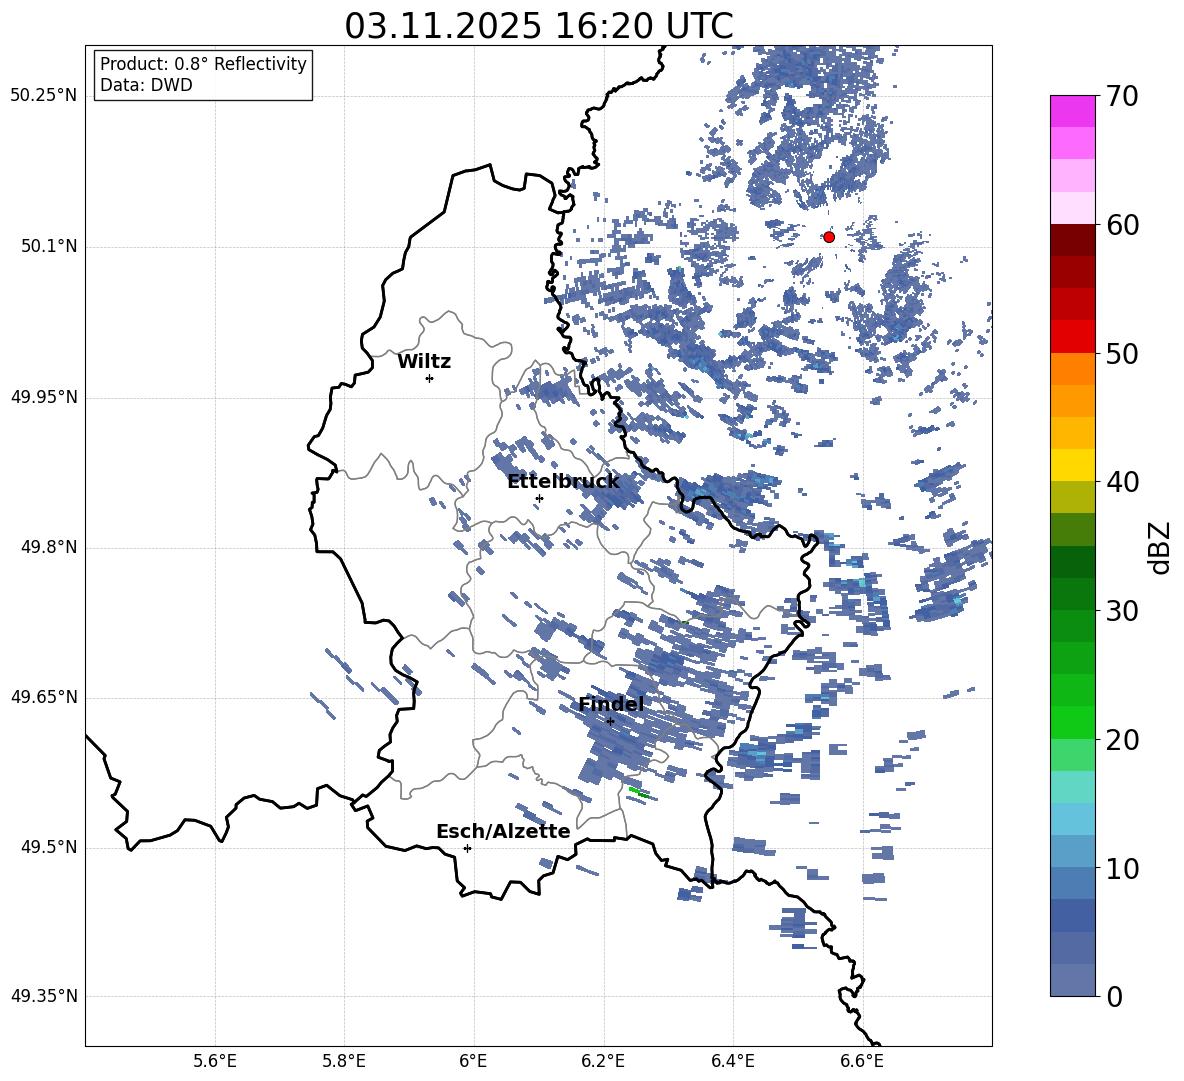Click the 49.65°N latitude label
Screen dimensions: 1184x1081
pyautogui.click(x=44, y=697)
